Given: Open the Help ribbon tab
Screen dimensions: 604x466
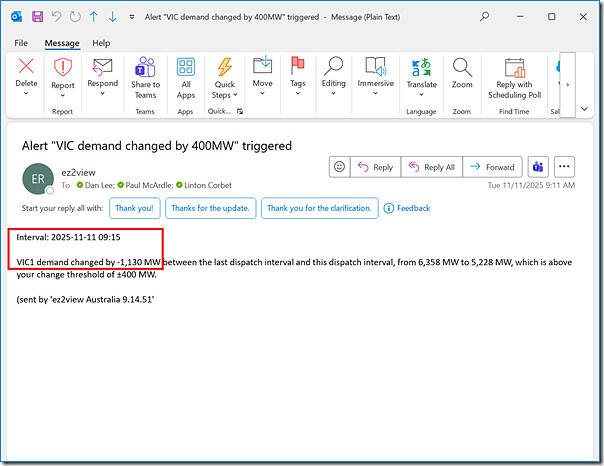Looking at the screenshot, I should [101, 43].
